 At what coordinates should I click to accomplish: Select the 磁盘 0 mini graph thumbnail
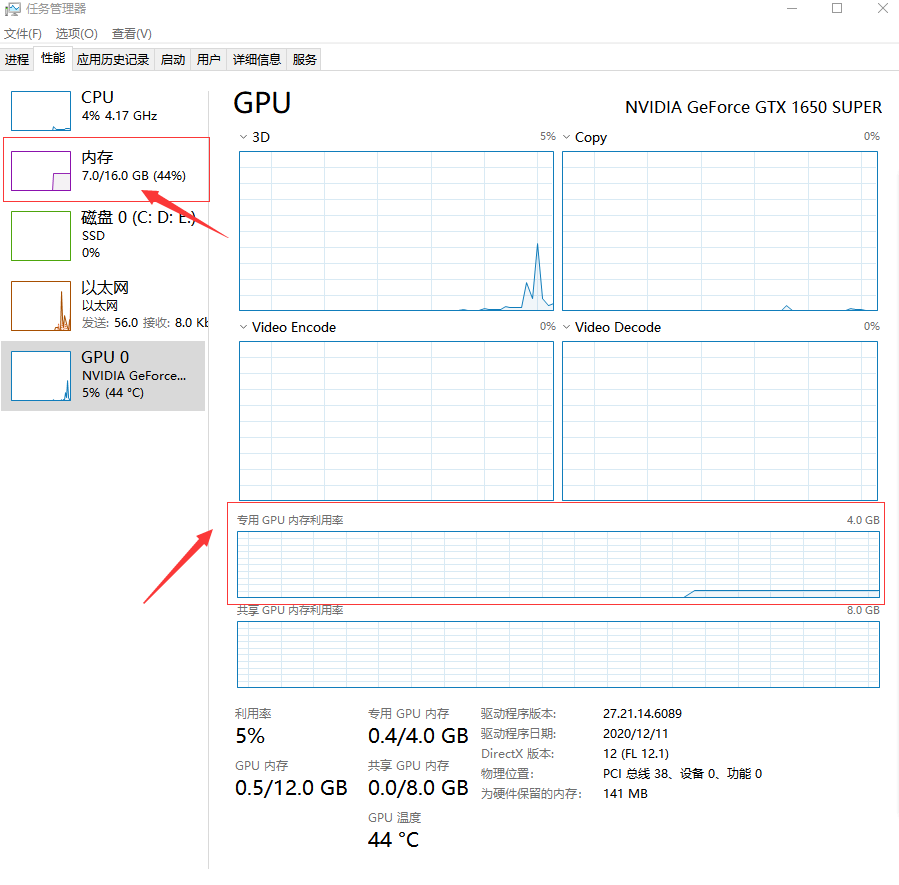point(41,236)
